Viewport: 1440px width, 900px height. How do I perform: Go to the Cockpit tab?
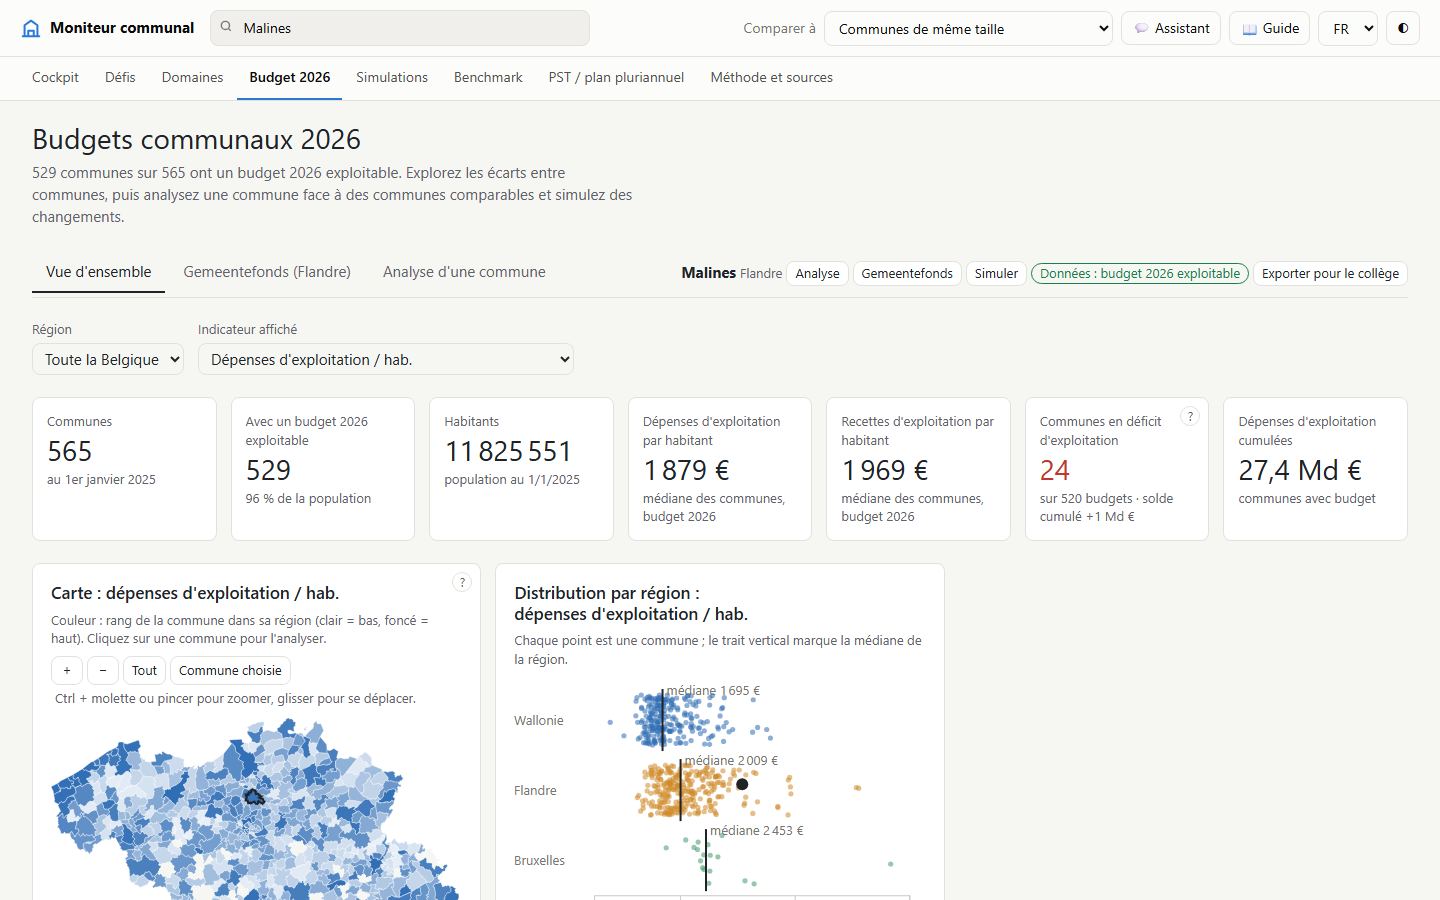(x=55, y=77)
